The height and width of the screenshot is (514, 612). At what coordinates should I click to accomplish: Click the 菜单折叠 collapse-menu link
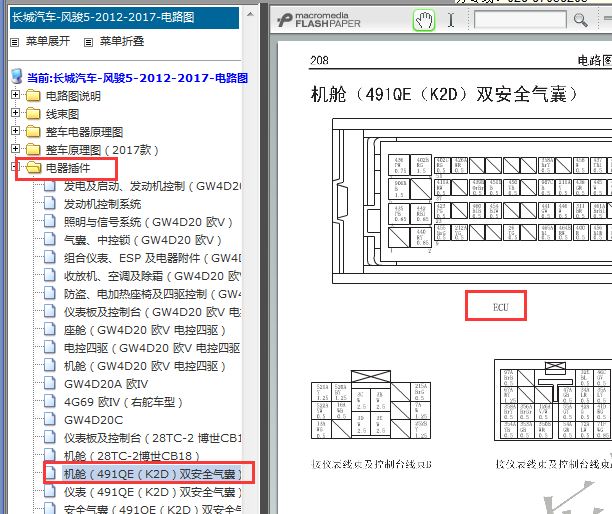click(x=122, y=41)
